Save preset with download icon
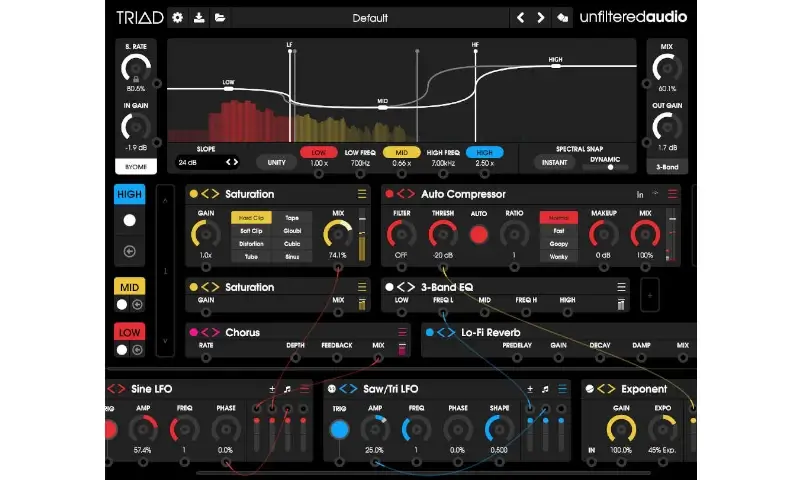Image resolution: width=800 pixels, height=480 pixels. click(x=199, y=18)
